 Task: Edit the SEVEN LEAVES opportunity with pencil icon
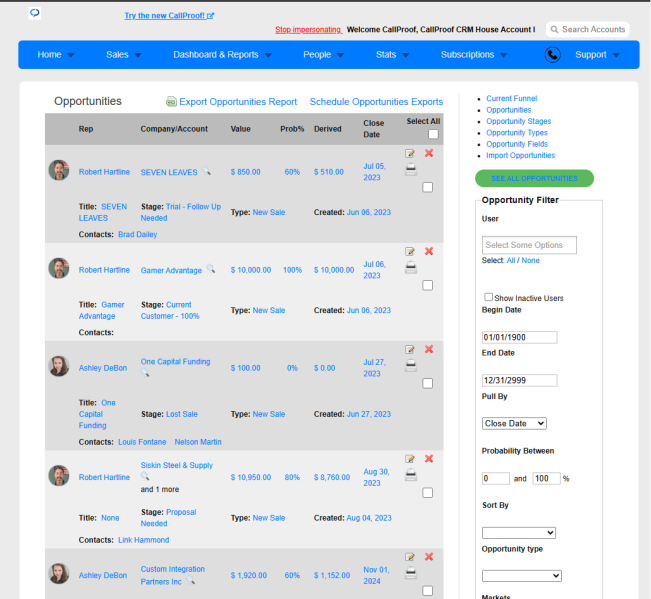point(410,154)
